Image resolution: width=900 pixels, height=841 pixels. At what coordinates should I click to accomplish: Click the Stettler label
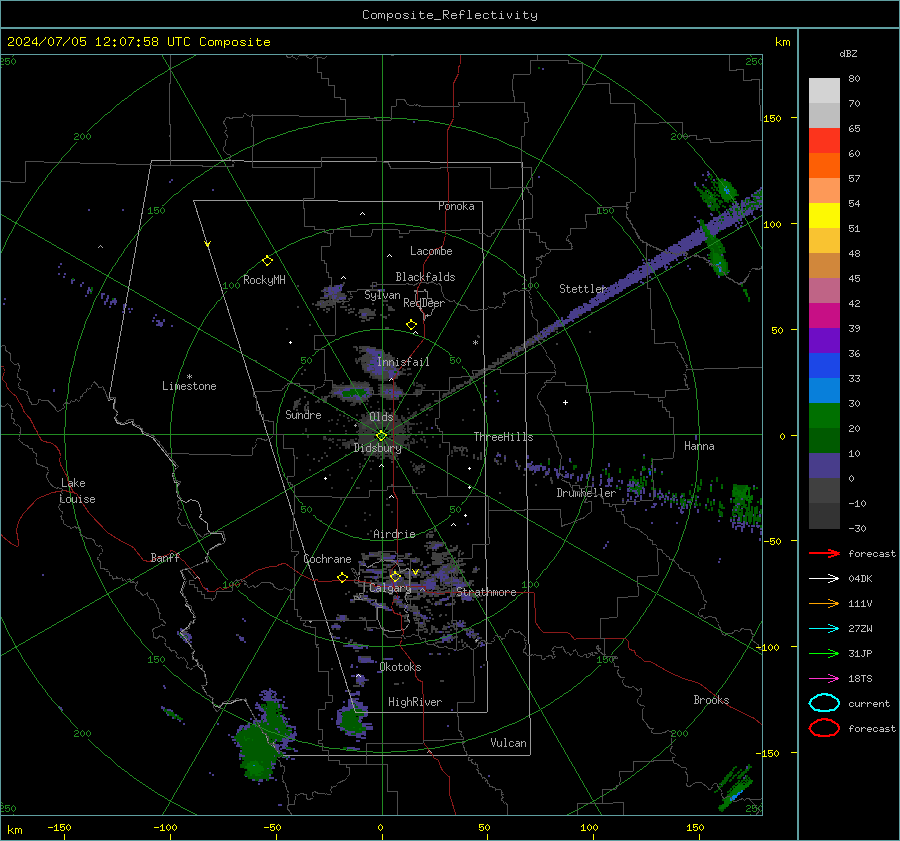pos(583,289)
